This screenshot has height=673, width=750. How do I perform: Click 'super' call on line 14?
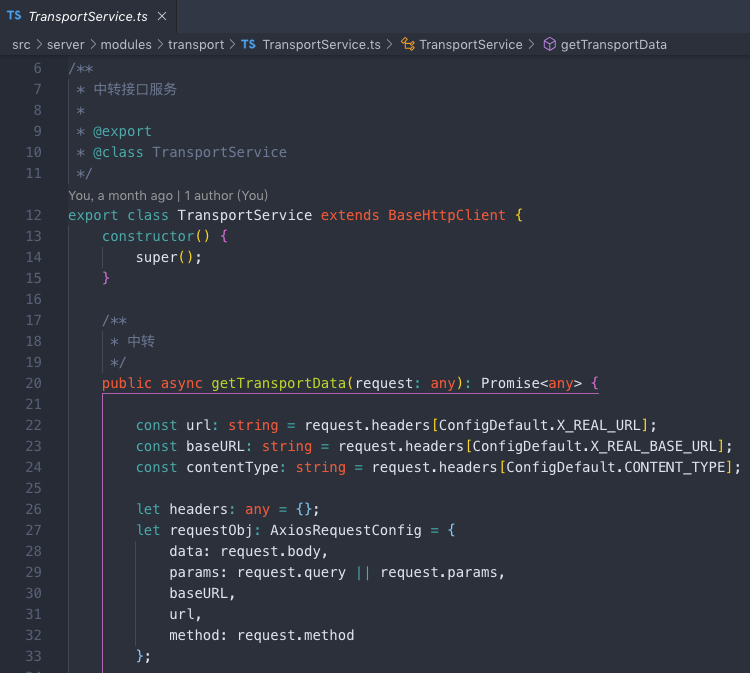tap(156, 257)
